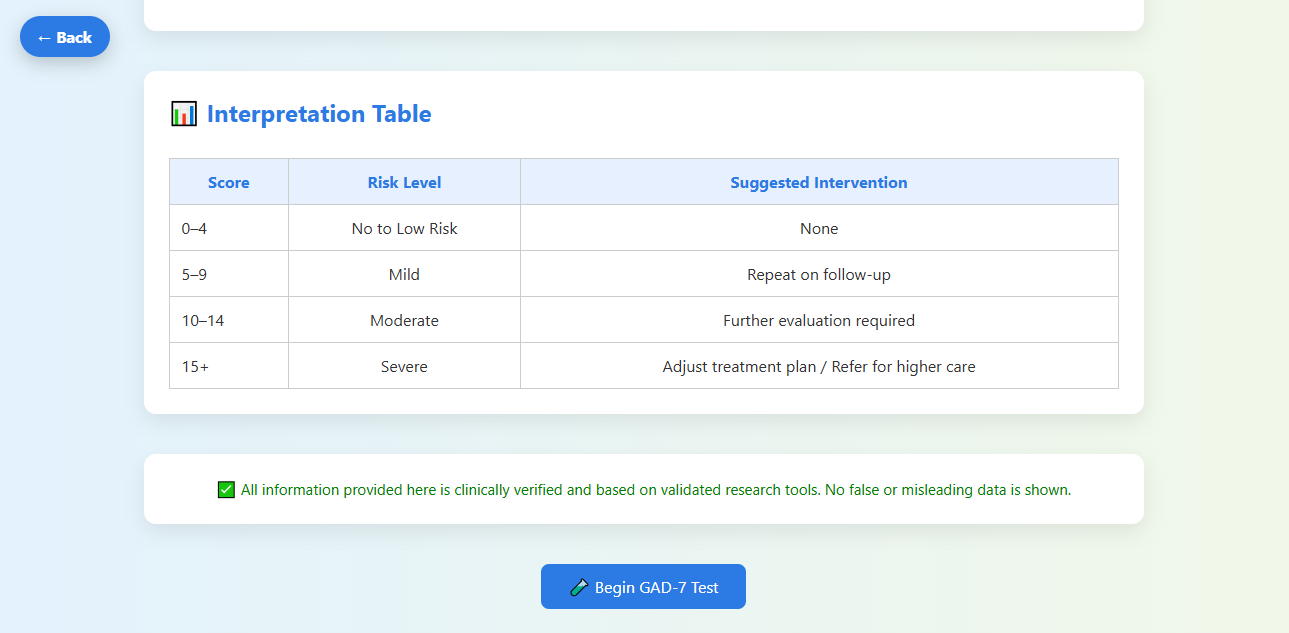The height and width of the screenshot is (633, 1289).
Task: Click the Moderate risk level cell
Action: (404, 320)
